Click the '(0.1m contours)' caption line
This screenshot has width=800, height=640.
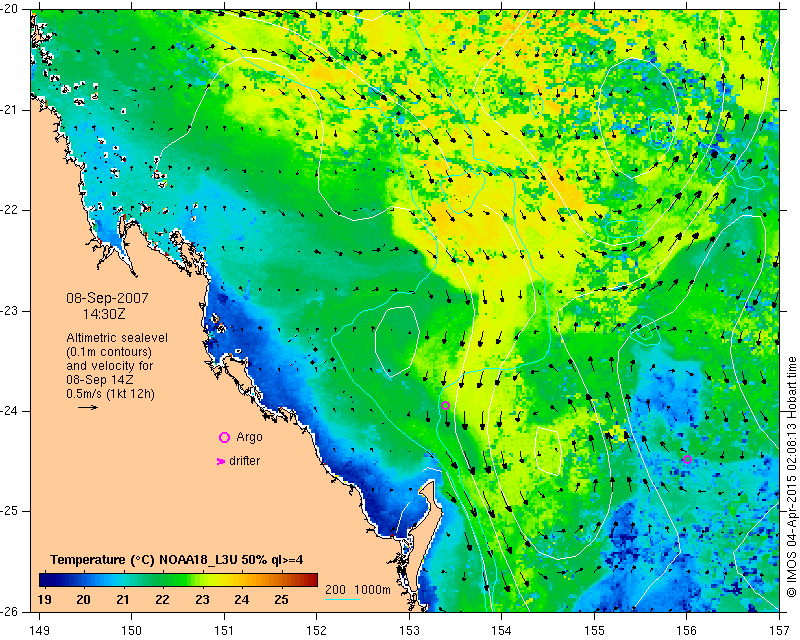pos(109,352)
